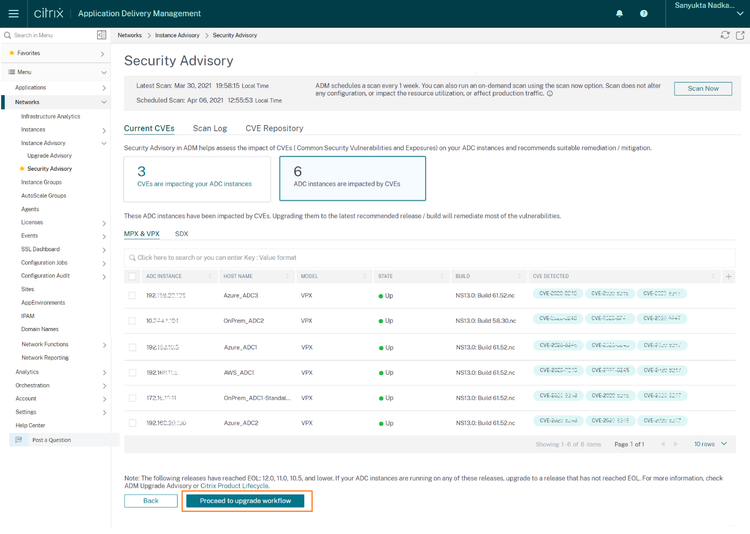Open the Citrix Product Lifecycle link
Viewport: 750px width, 534px height.
pyautogui.click(x=234, y=486)
